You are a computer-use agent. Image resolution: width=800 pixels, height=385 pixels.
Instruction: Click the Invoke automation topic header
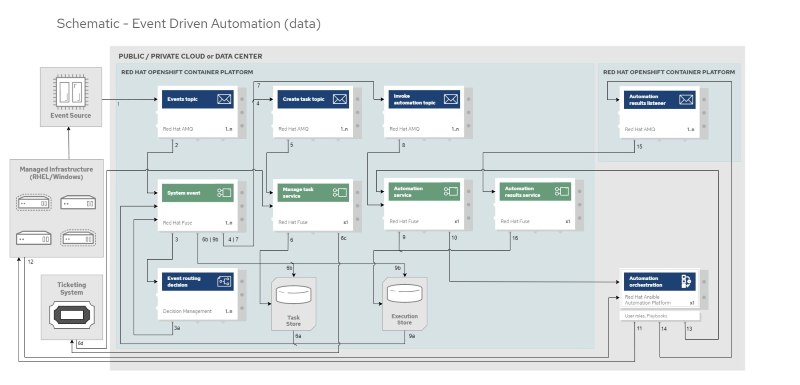point(424,99)
